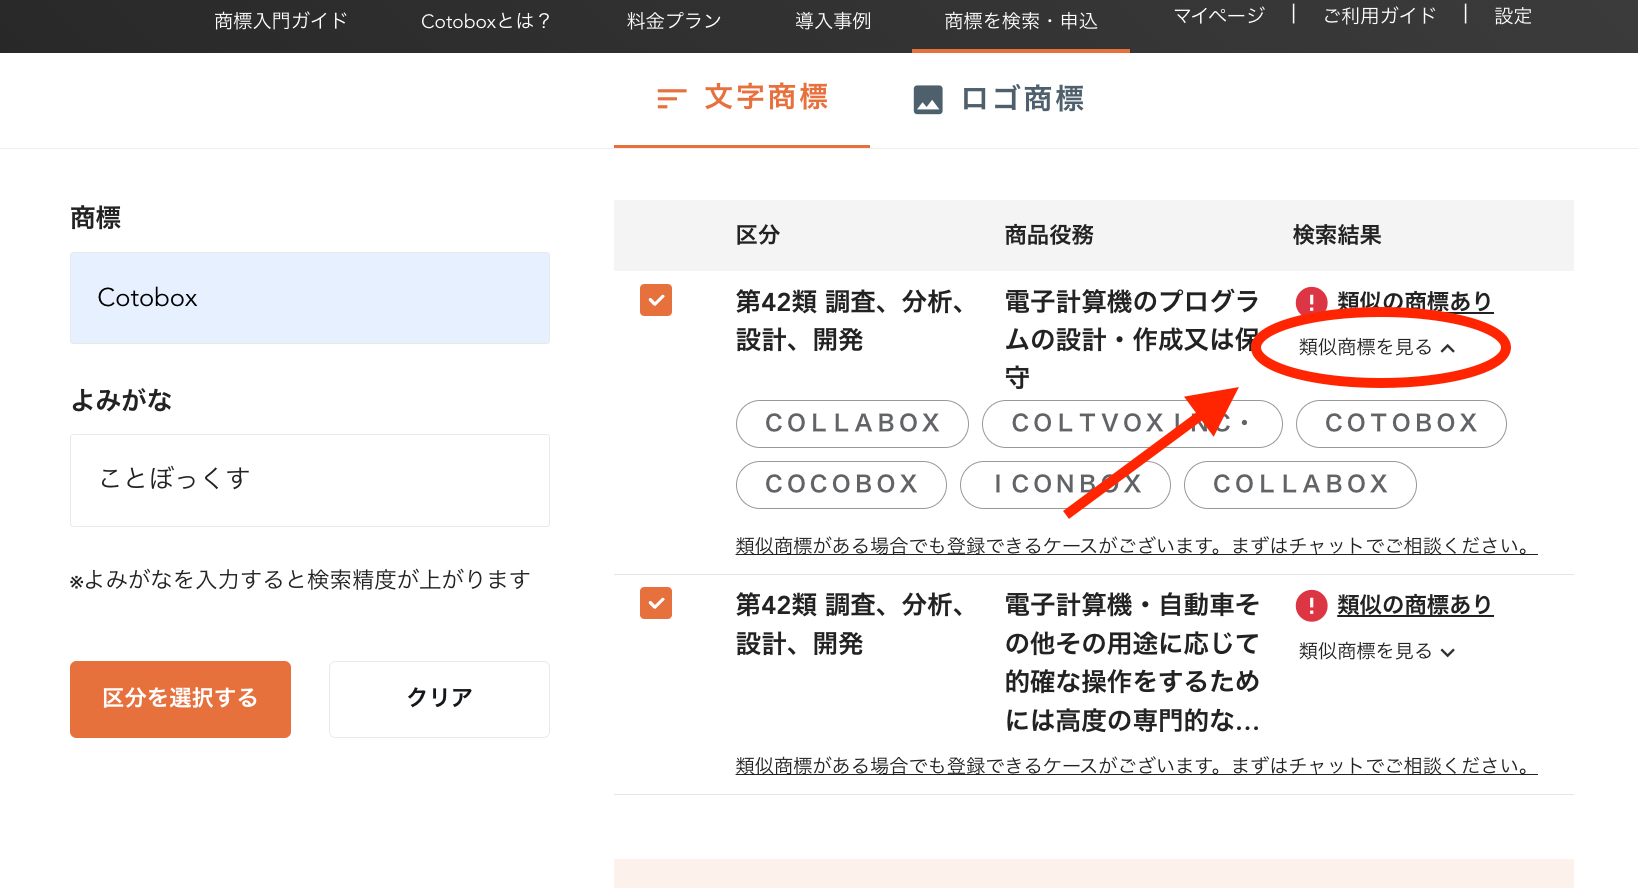Viewport: 1638px width, 888px height.
Task: Open 類似の商標あり link in second row
Action: [x=1415, y=605]
